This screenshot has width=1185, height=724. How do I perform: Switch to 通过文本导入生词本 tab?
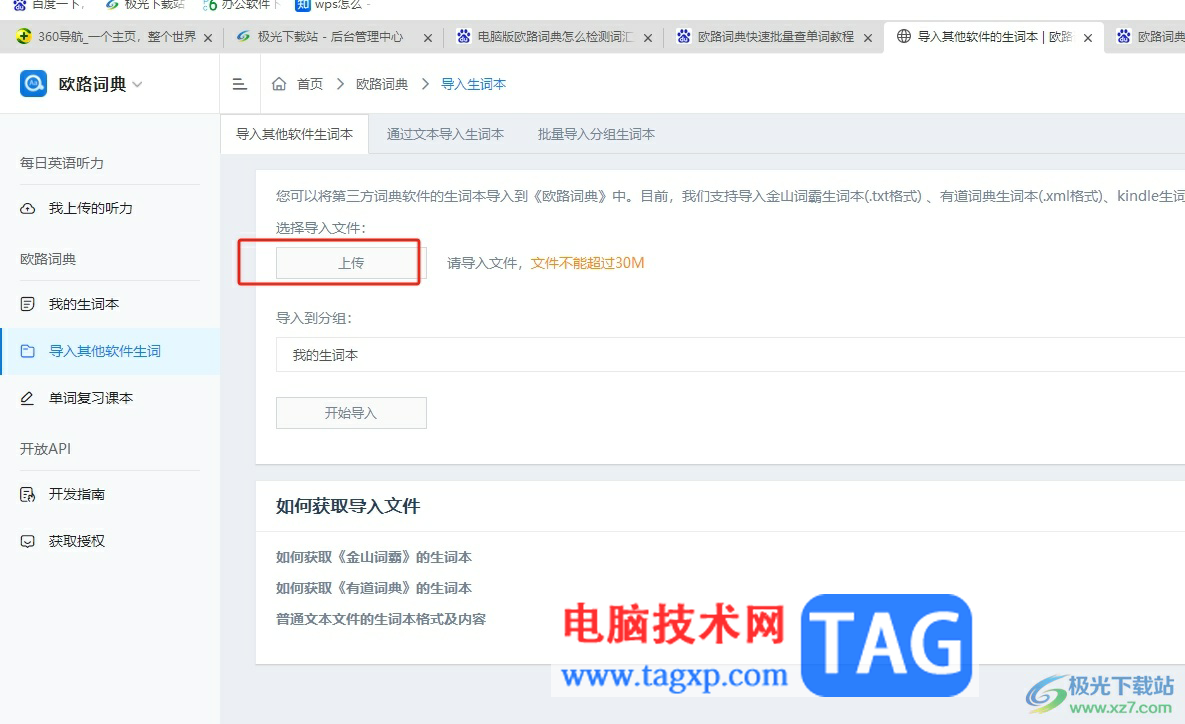click(445, 134)
